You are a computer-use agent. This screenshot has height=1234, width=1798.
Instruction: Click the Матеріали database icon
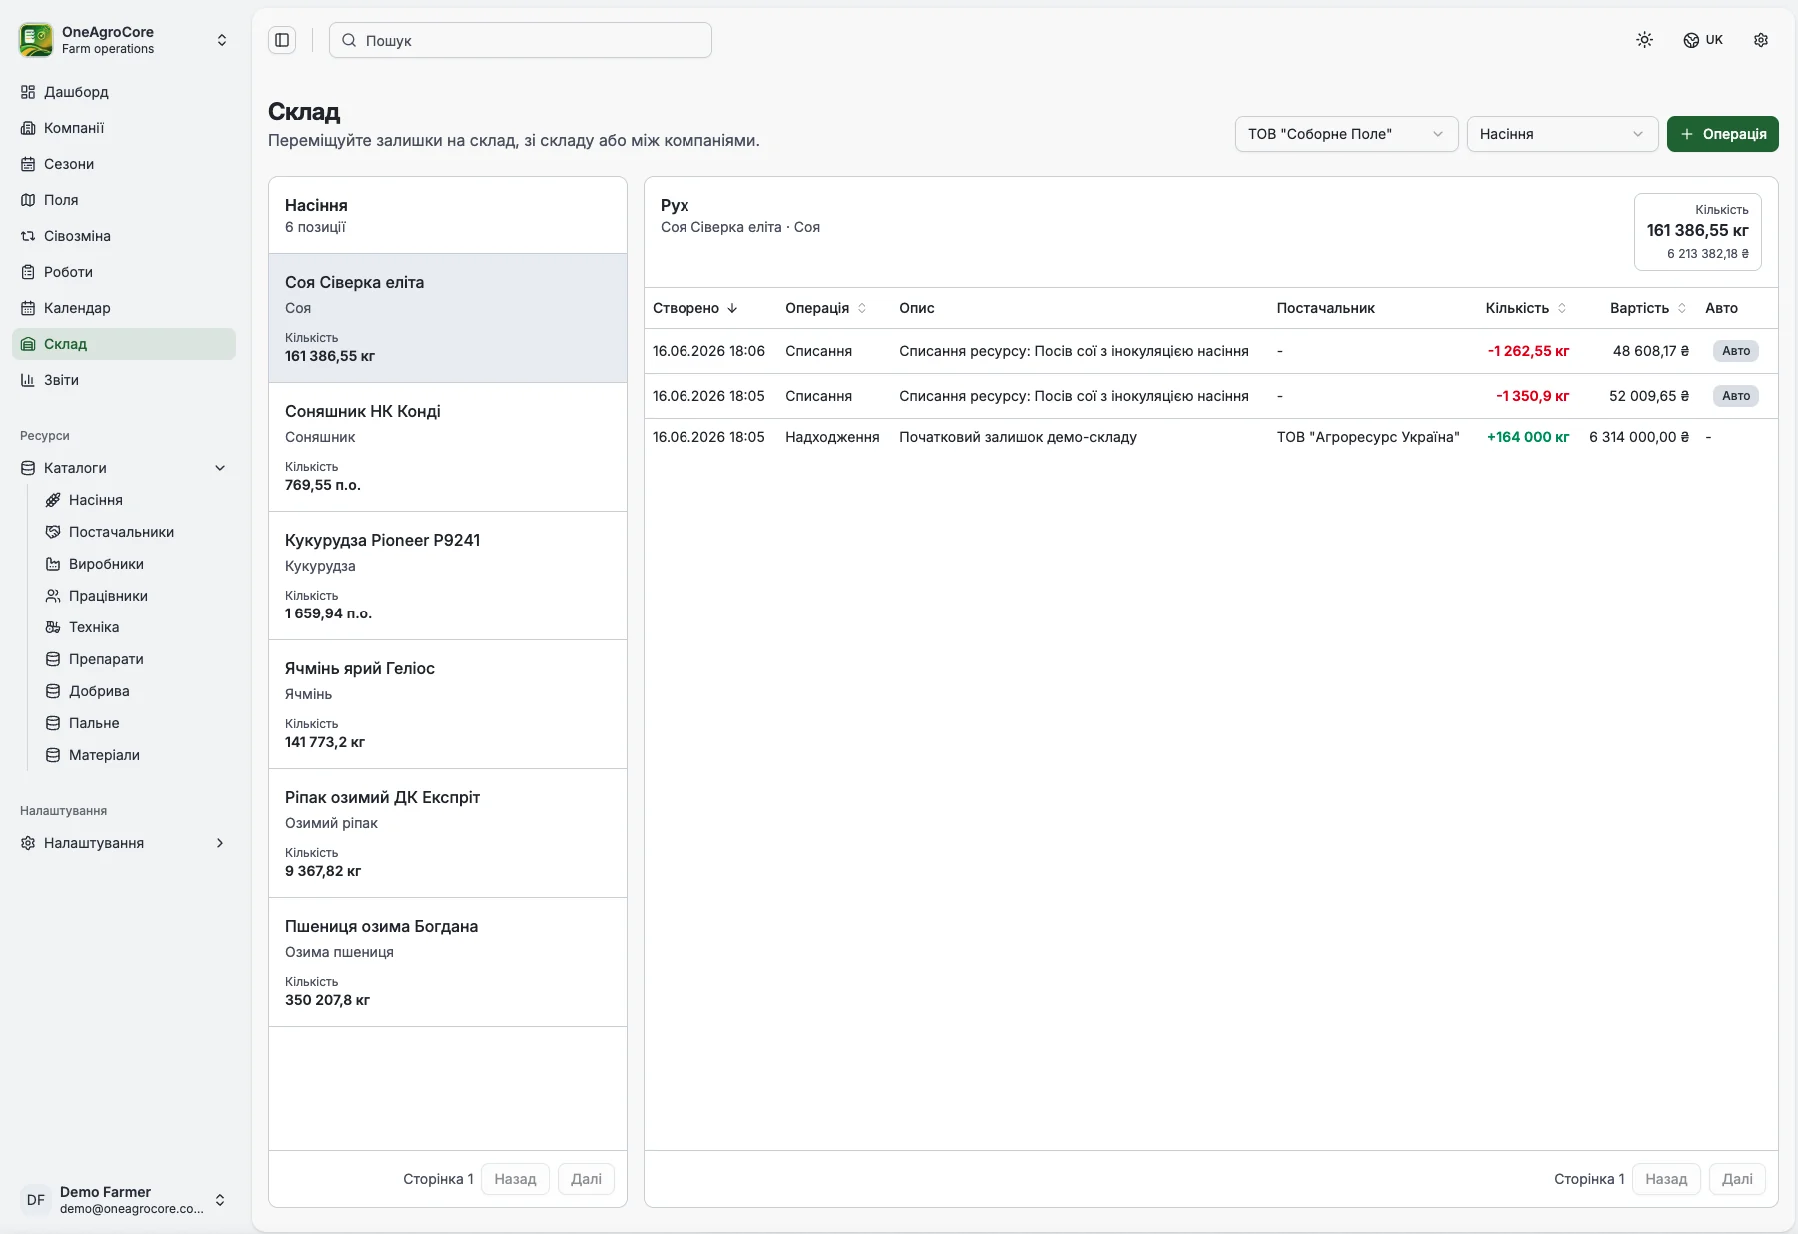53,755
